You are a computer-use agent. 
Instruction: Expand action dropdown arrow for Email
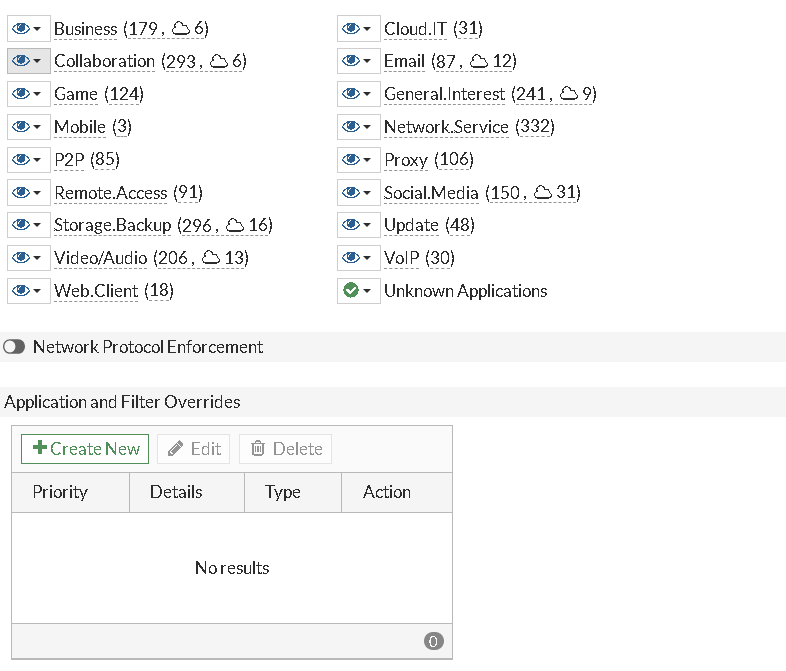pyautogui.click(x=367, y=62)
